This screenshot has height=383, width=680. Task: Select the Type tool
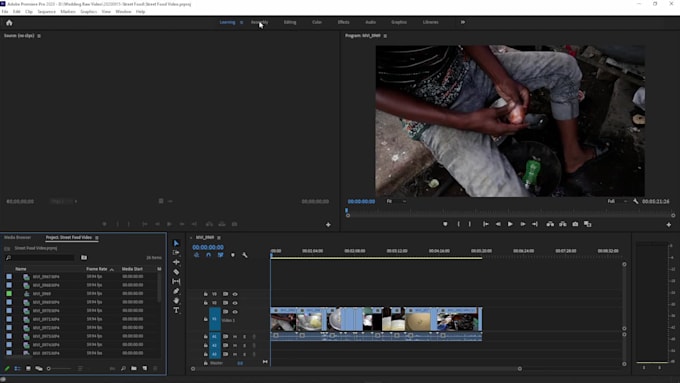point(176,311)
